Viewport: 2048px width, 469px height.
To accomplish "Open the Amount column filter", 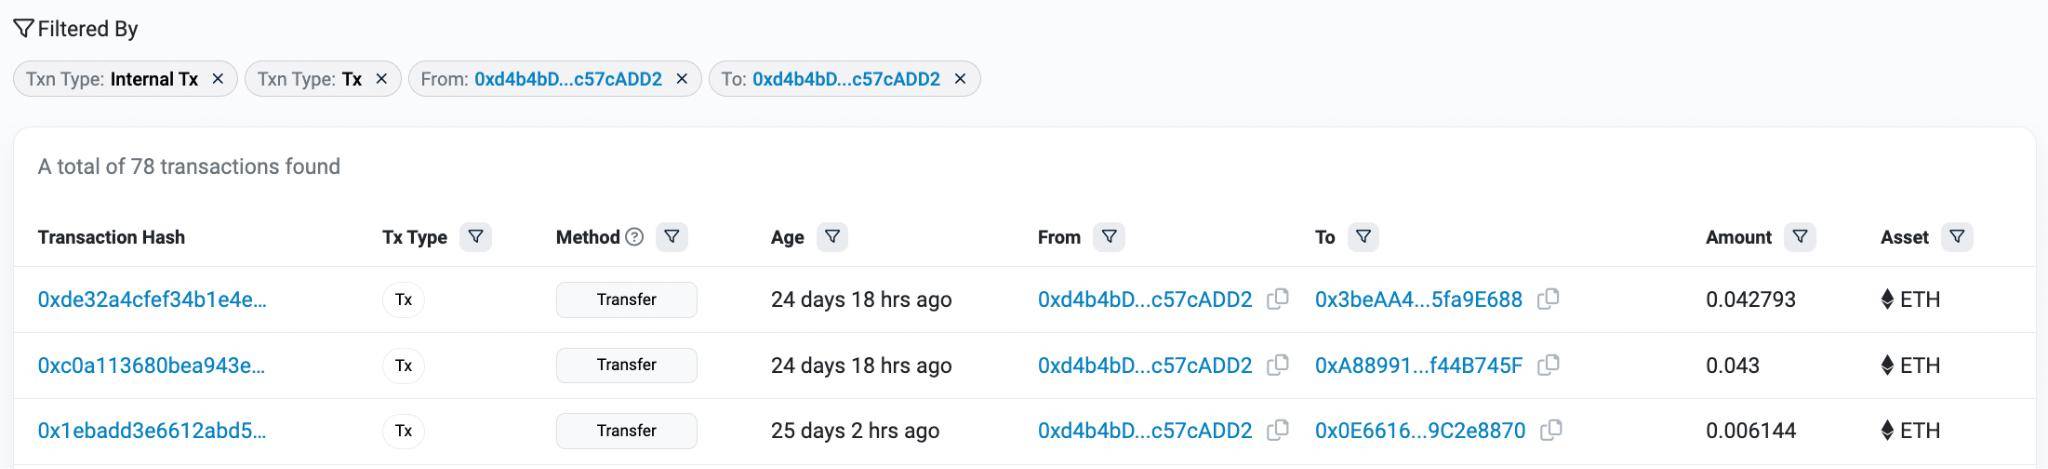I will point(1800,237).
